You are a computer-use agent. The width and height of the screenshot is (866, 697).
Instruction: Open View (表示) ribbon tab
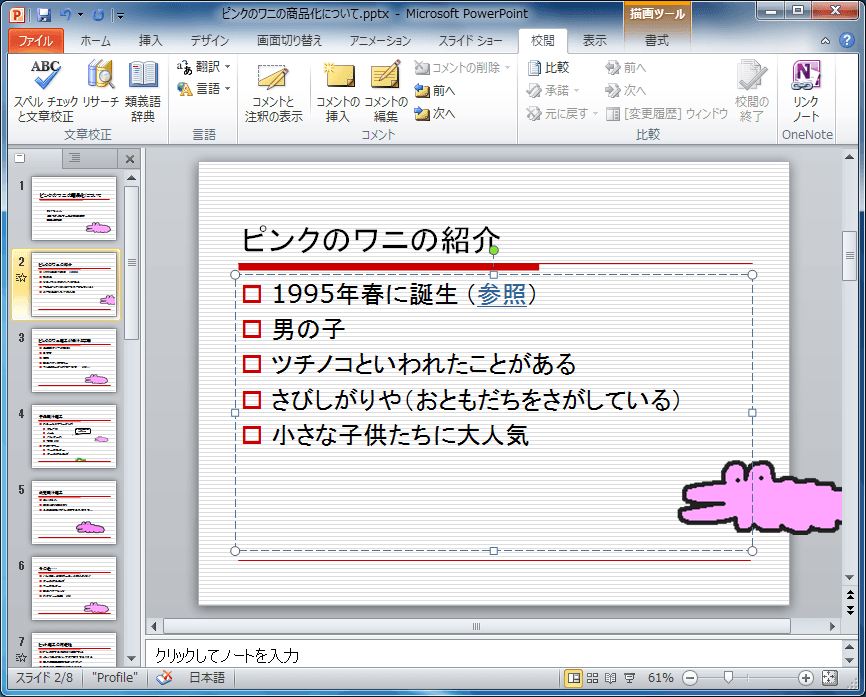[x=594, y=40]
